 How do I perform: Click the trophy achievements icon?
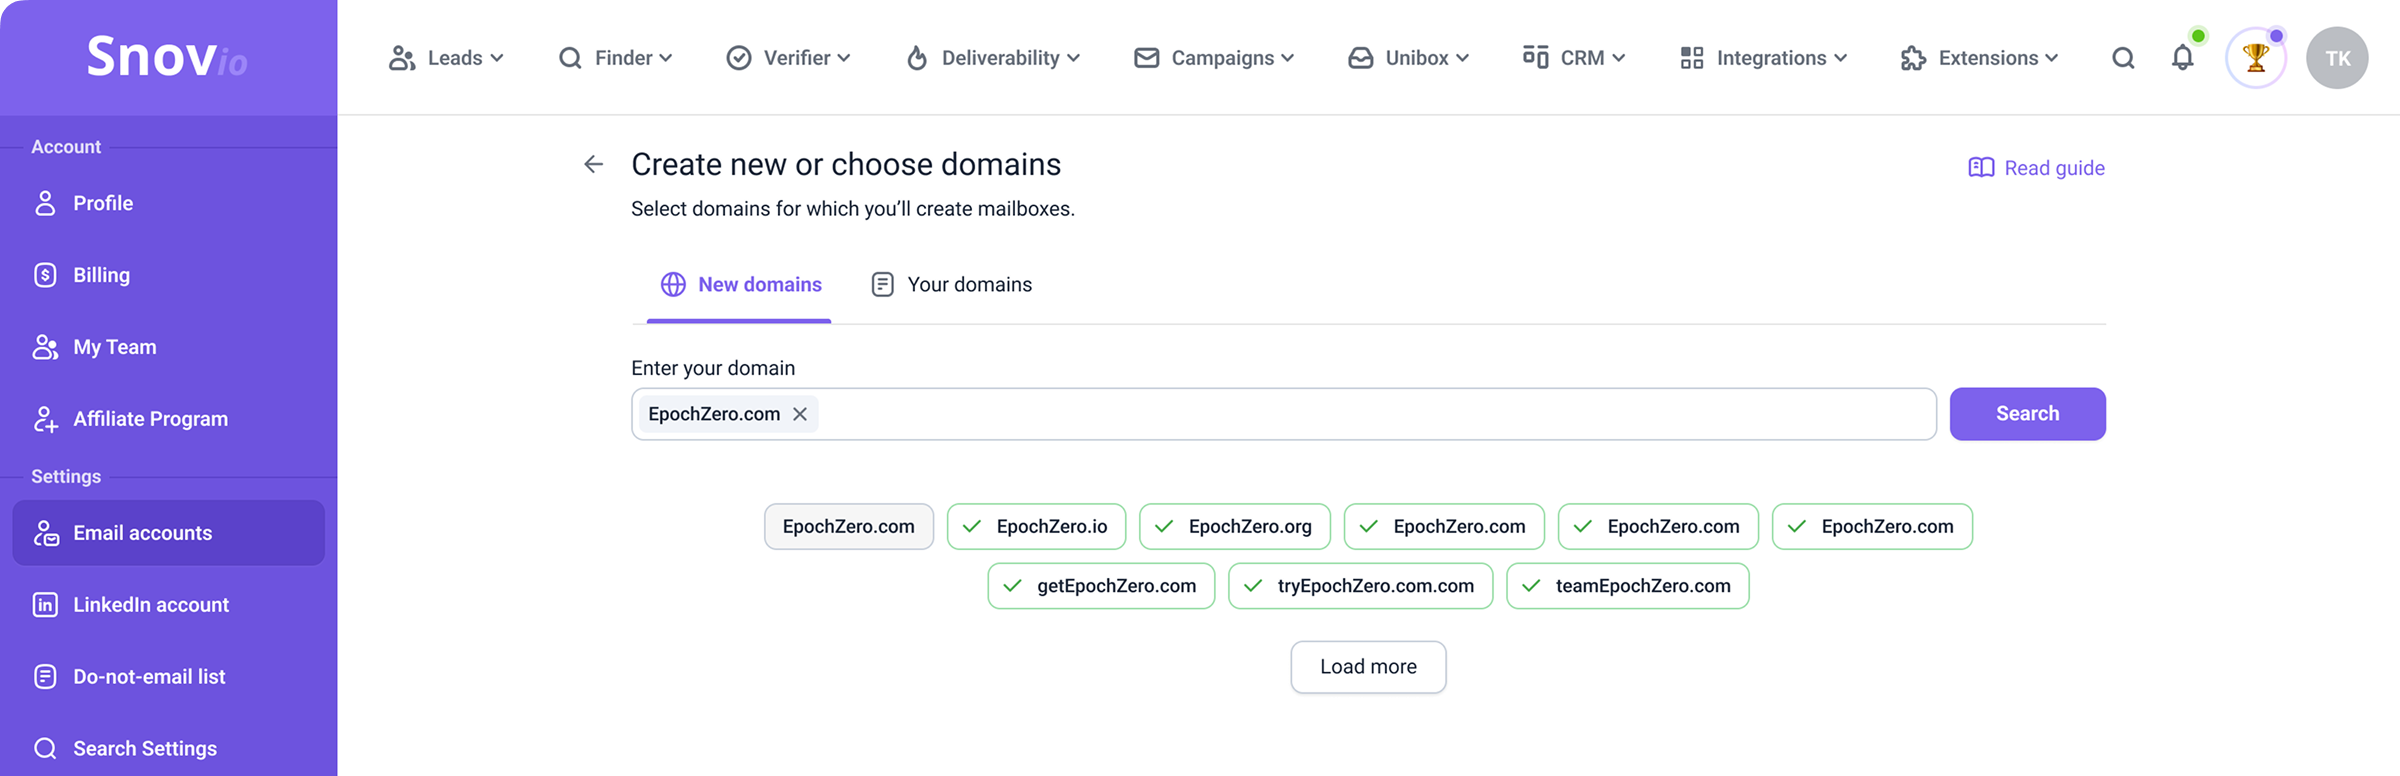(2256, 58)
